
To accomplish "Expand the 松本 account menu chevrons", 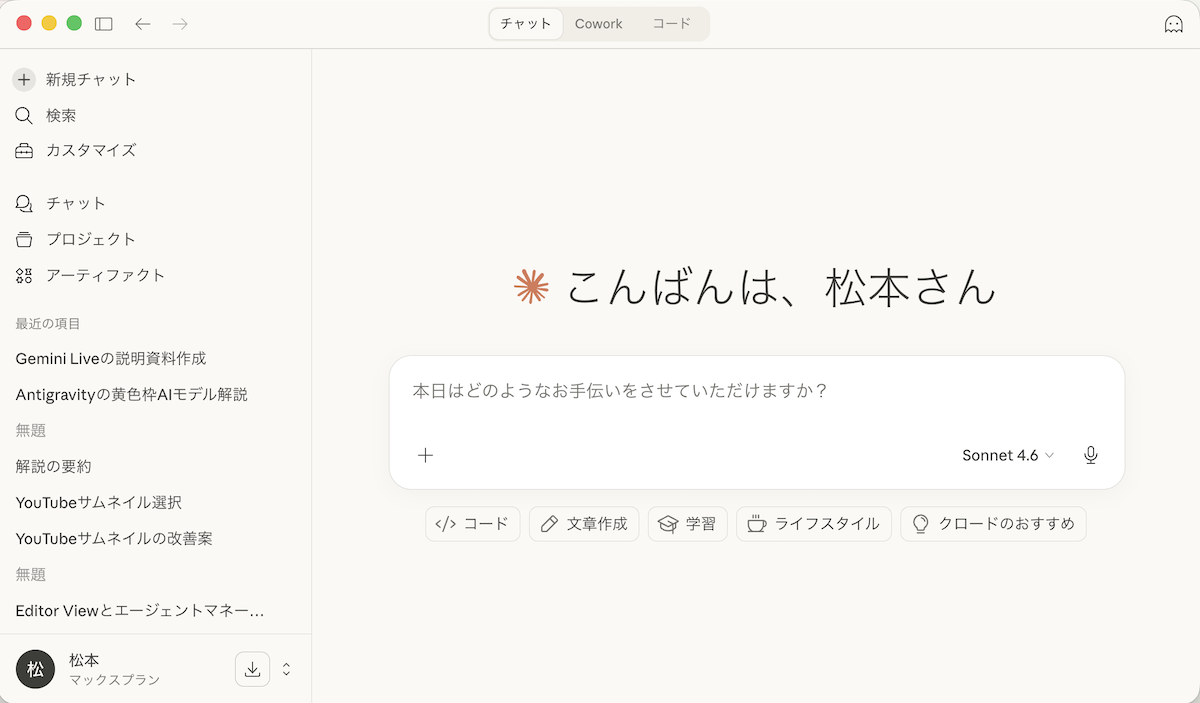I will pos(287,669).
